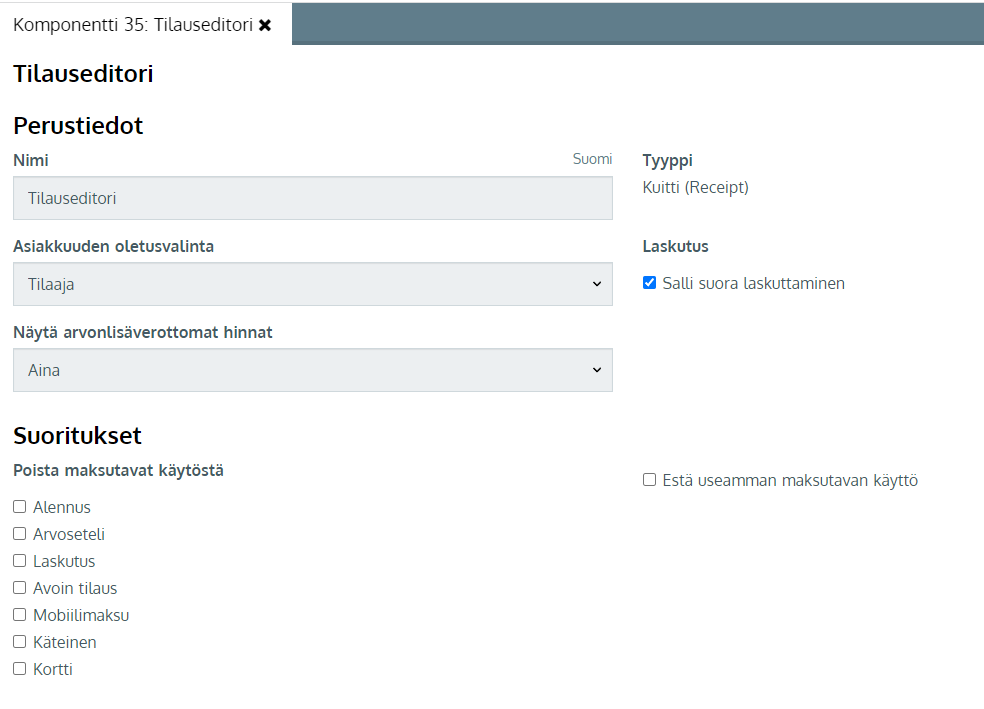Enable Estä useamman maksutavan käyttö

[650, 480]
